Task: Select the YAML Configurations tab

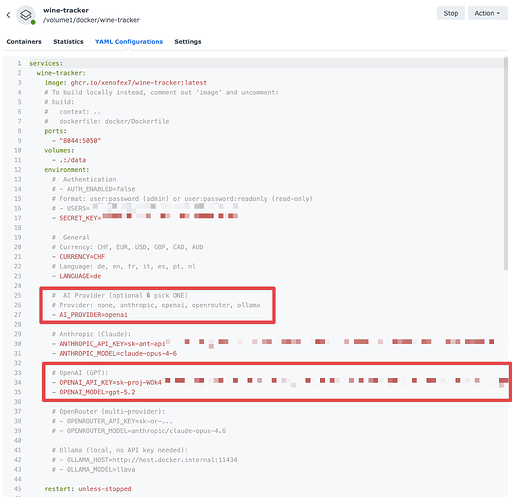Action: pos(129,42)
